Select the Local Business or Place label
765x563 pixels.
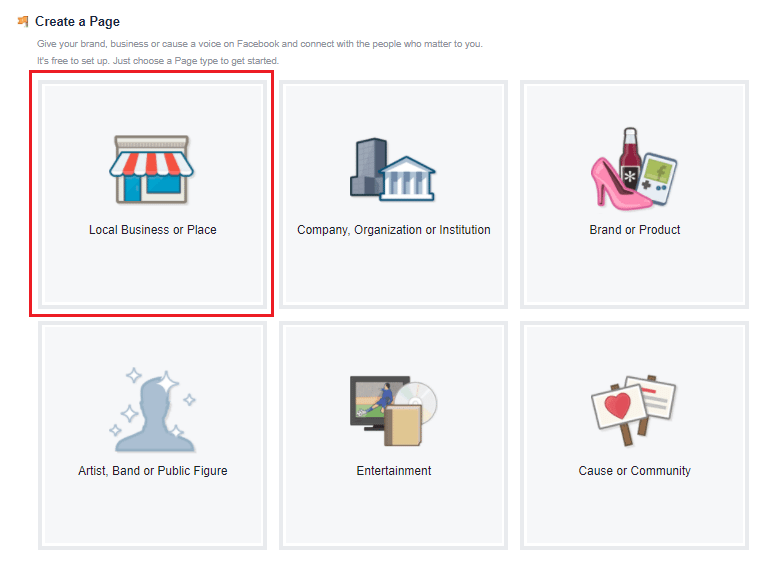153,230
